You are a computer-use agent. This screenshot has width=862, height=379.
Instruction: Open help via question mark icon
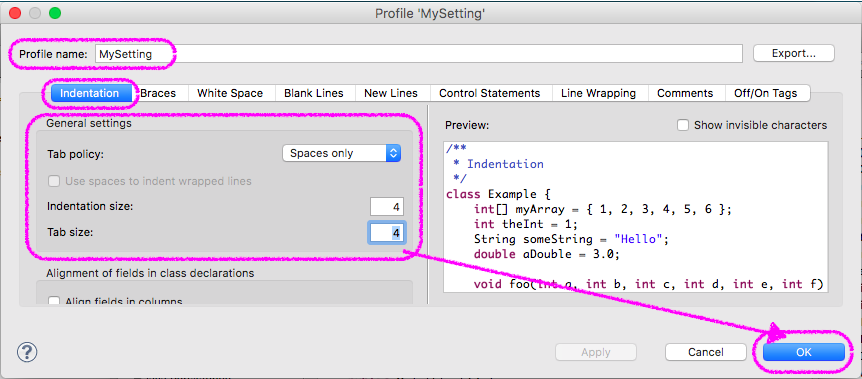pos(27,351)
